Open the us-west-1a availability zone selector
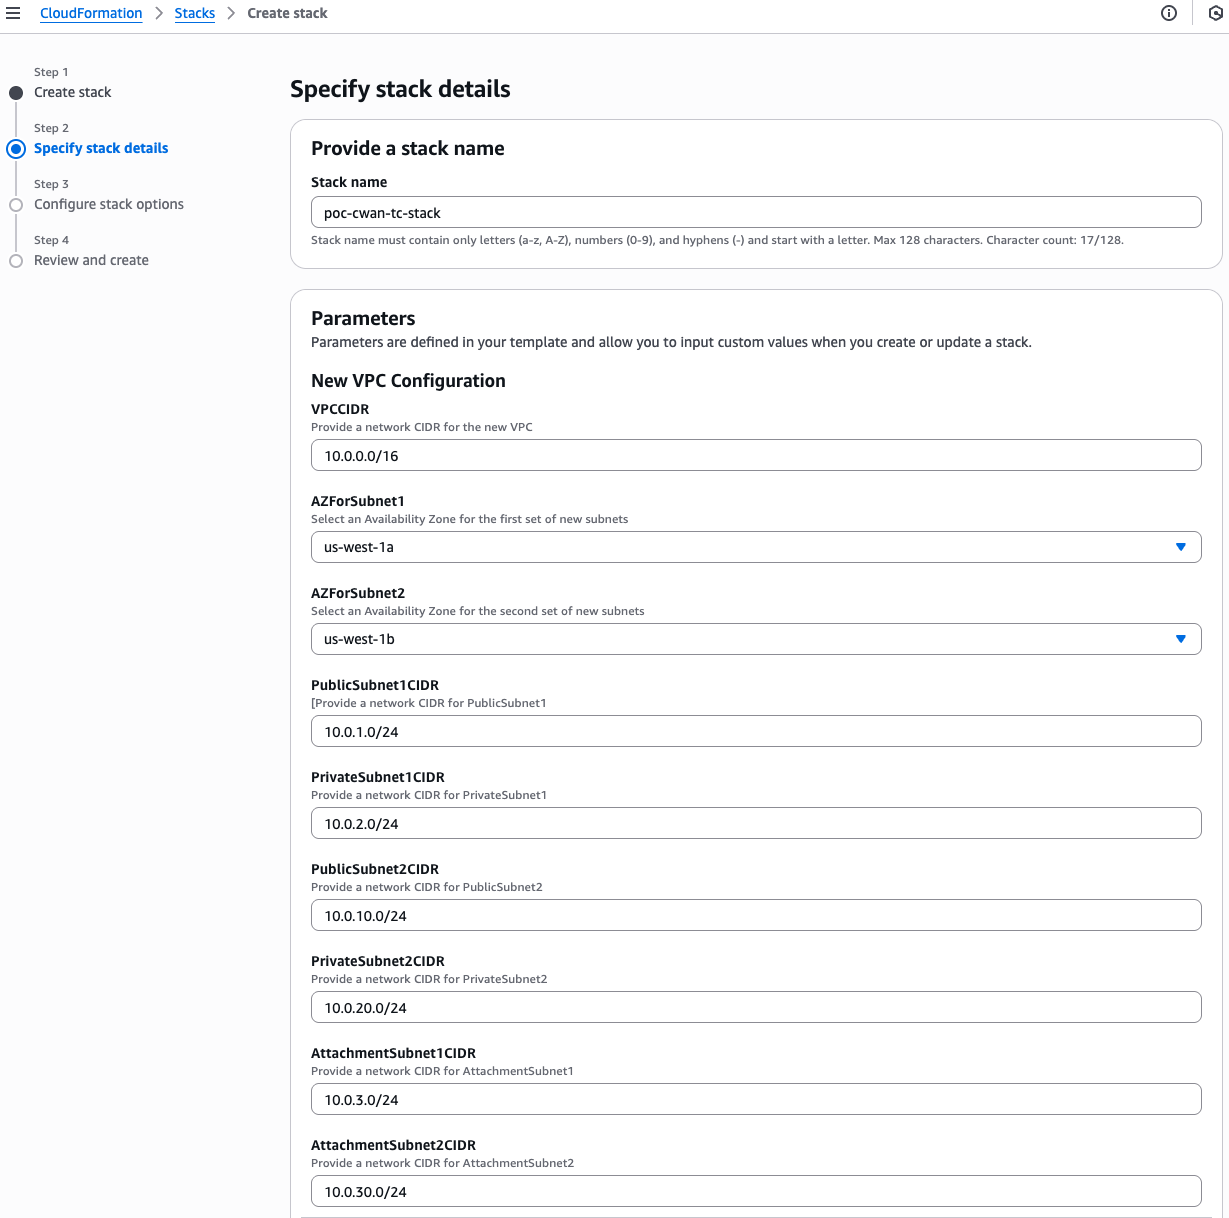The height and width of the screenshot is (1218, 1229). [x=740, y=547]
